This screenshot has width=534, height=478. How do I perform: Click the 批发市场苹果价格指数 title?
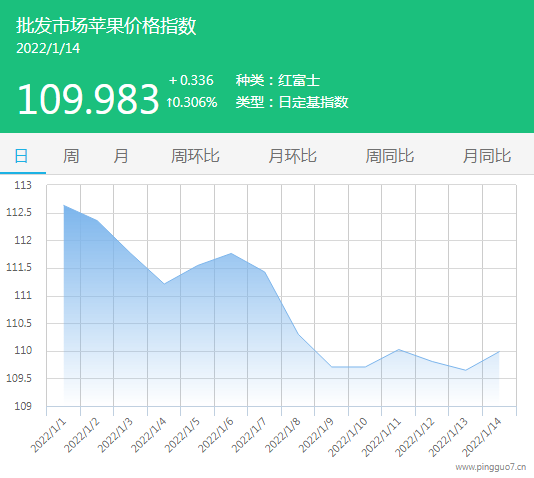pyautogui.click(x=106, y=26)
